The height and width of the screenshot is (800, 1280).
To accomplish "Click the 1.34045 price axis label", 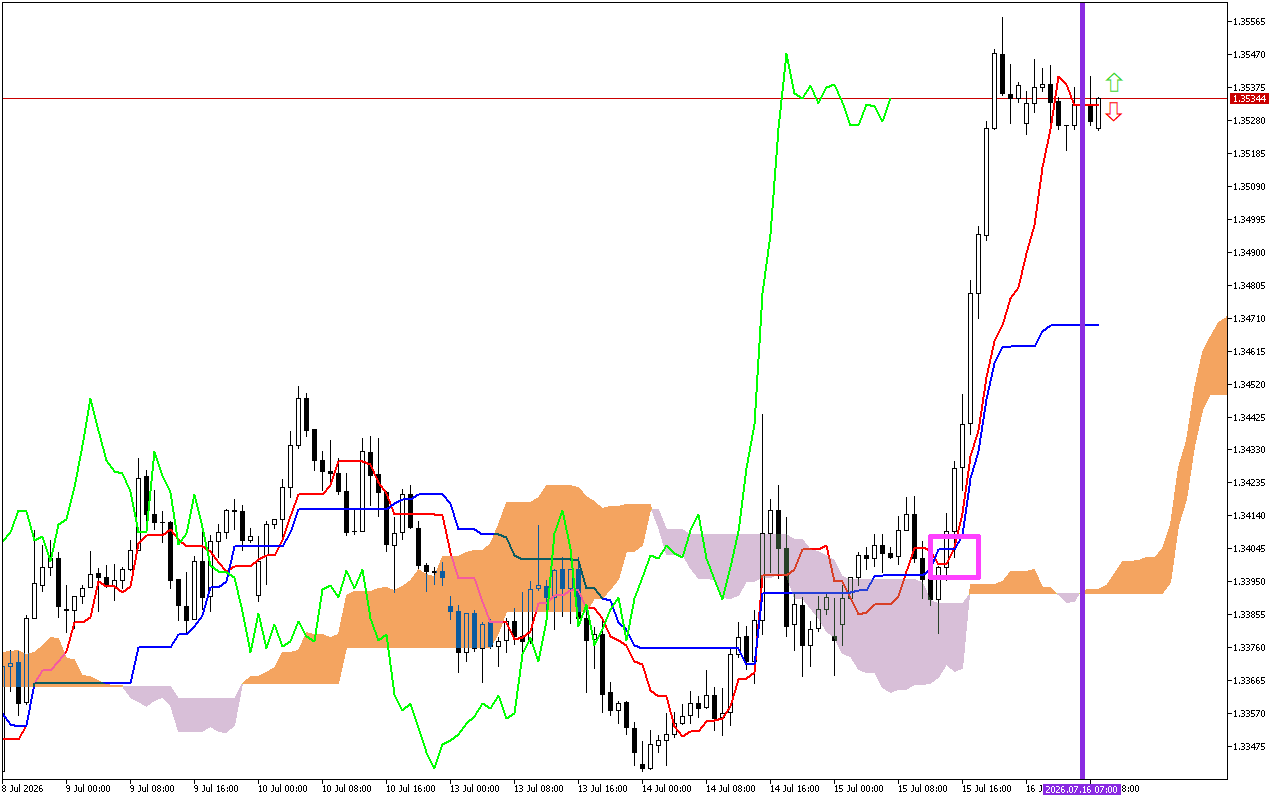I will [1250, 549].
